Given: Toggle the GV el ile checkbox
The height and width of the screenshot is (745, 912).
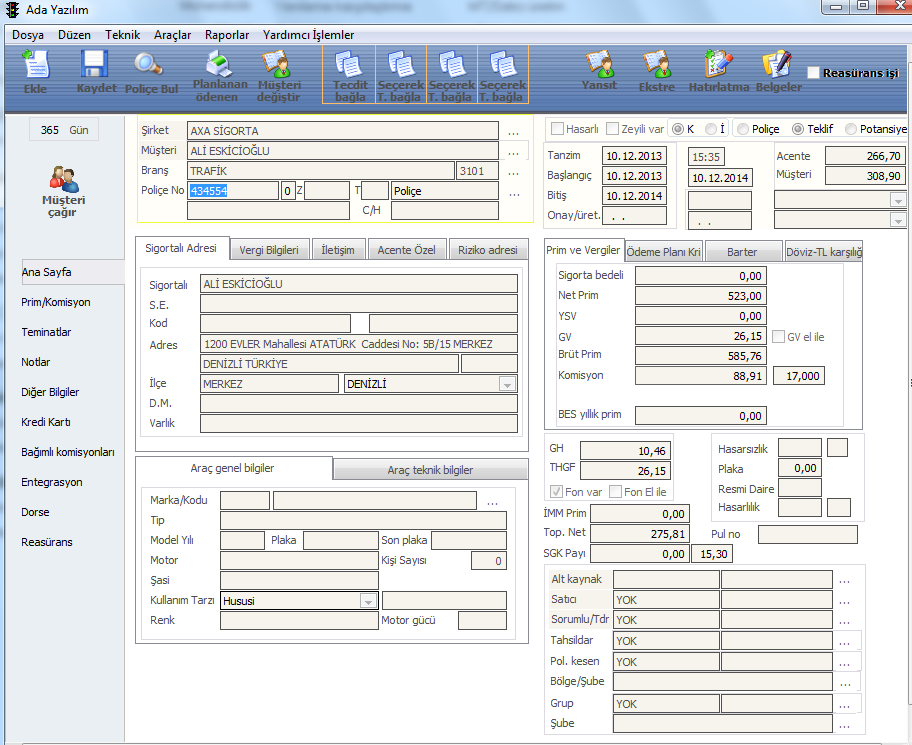Looking at the screenshot, I should tap(778, 337).
